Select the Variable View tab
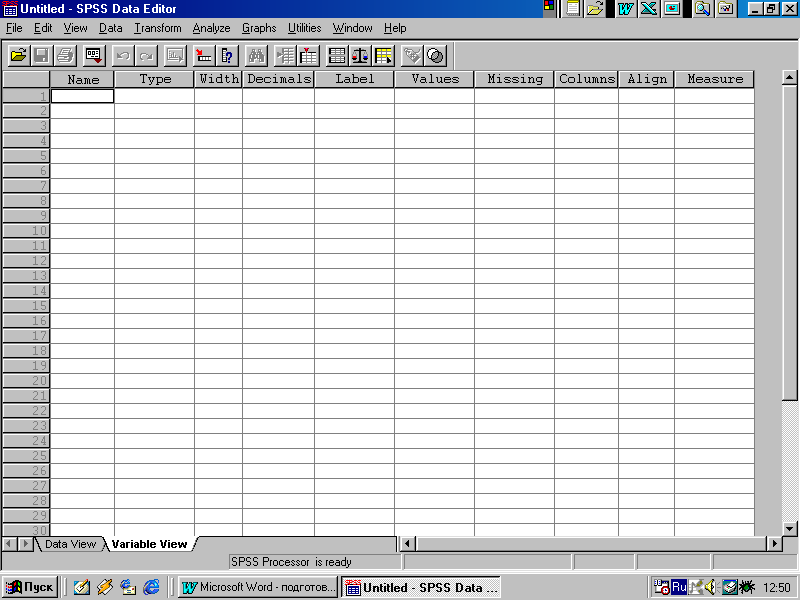 (x=149, y=544)
